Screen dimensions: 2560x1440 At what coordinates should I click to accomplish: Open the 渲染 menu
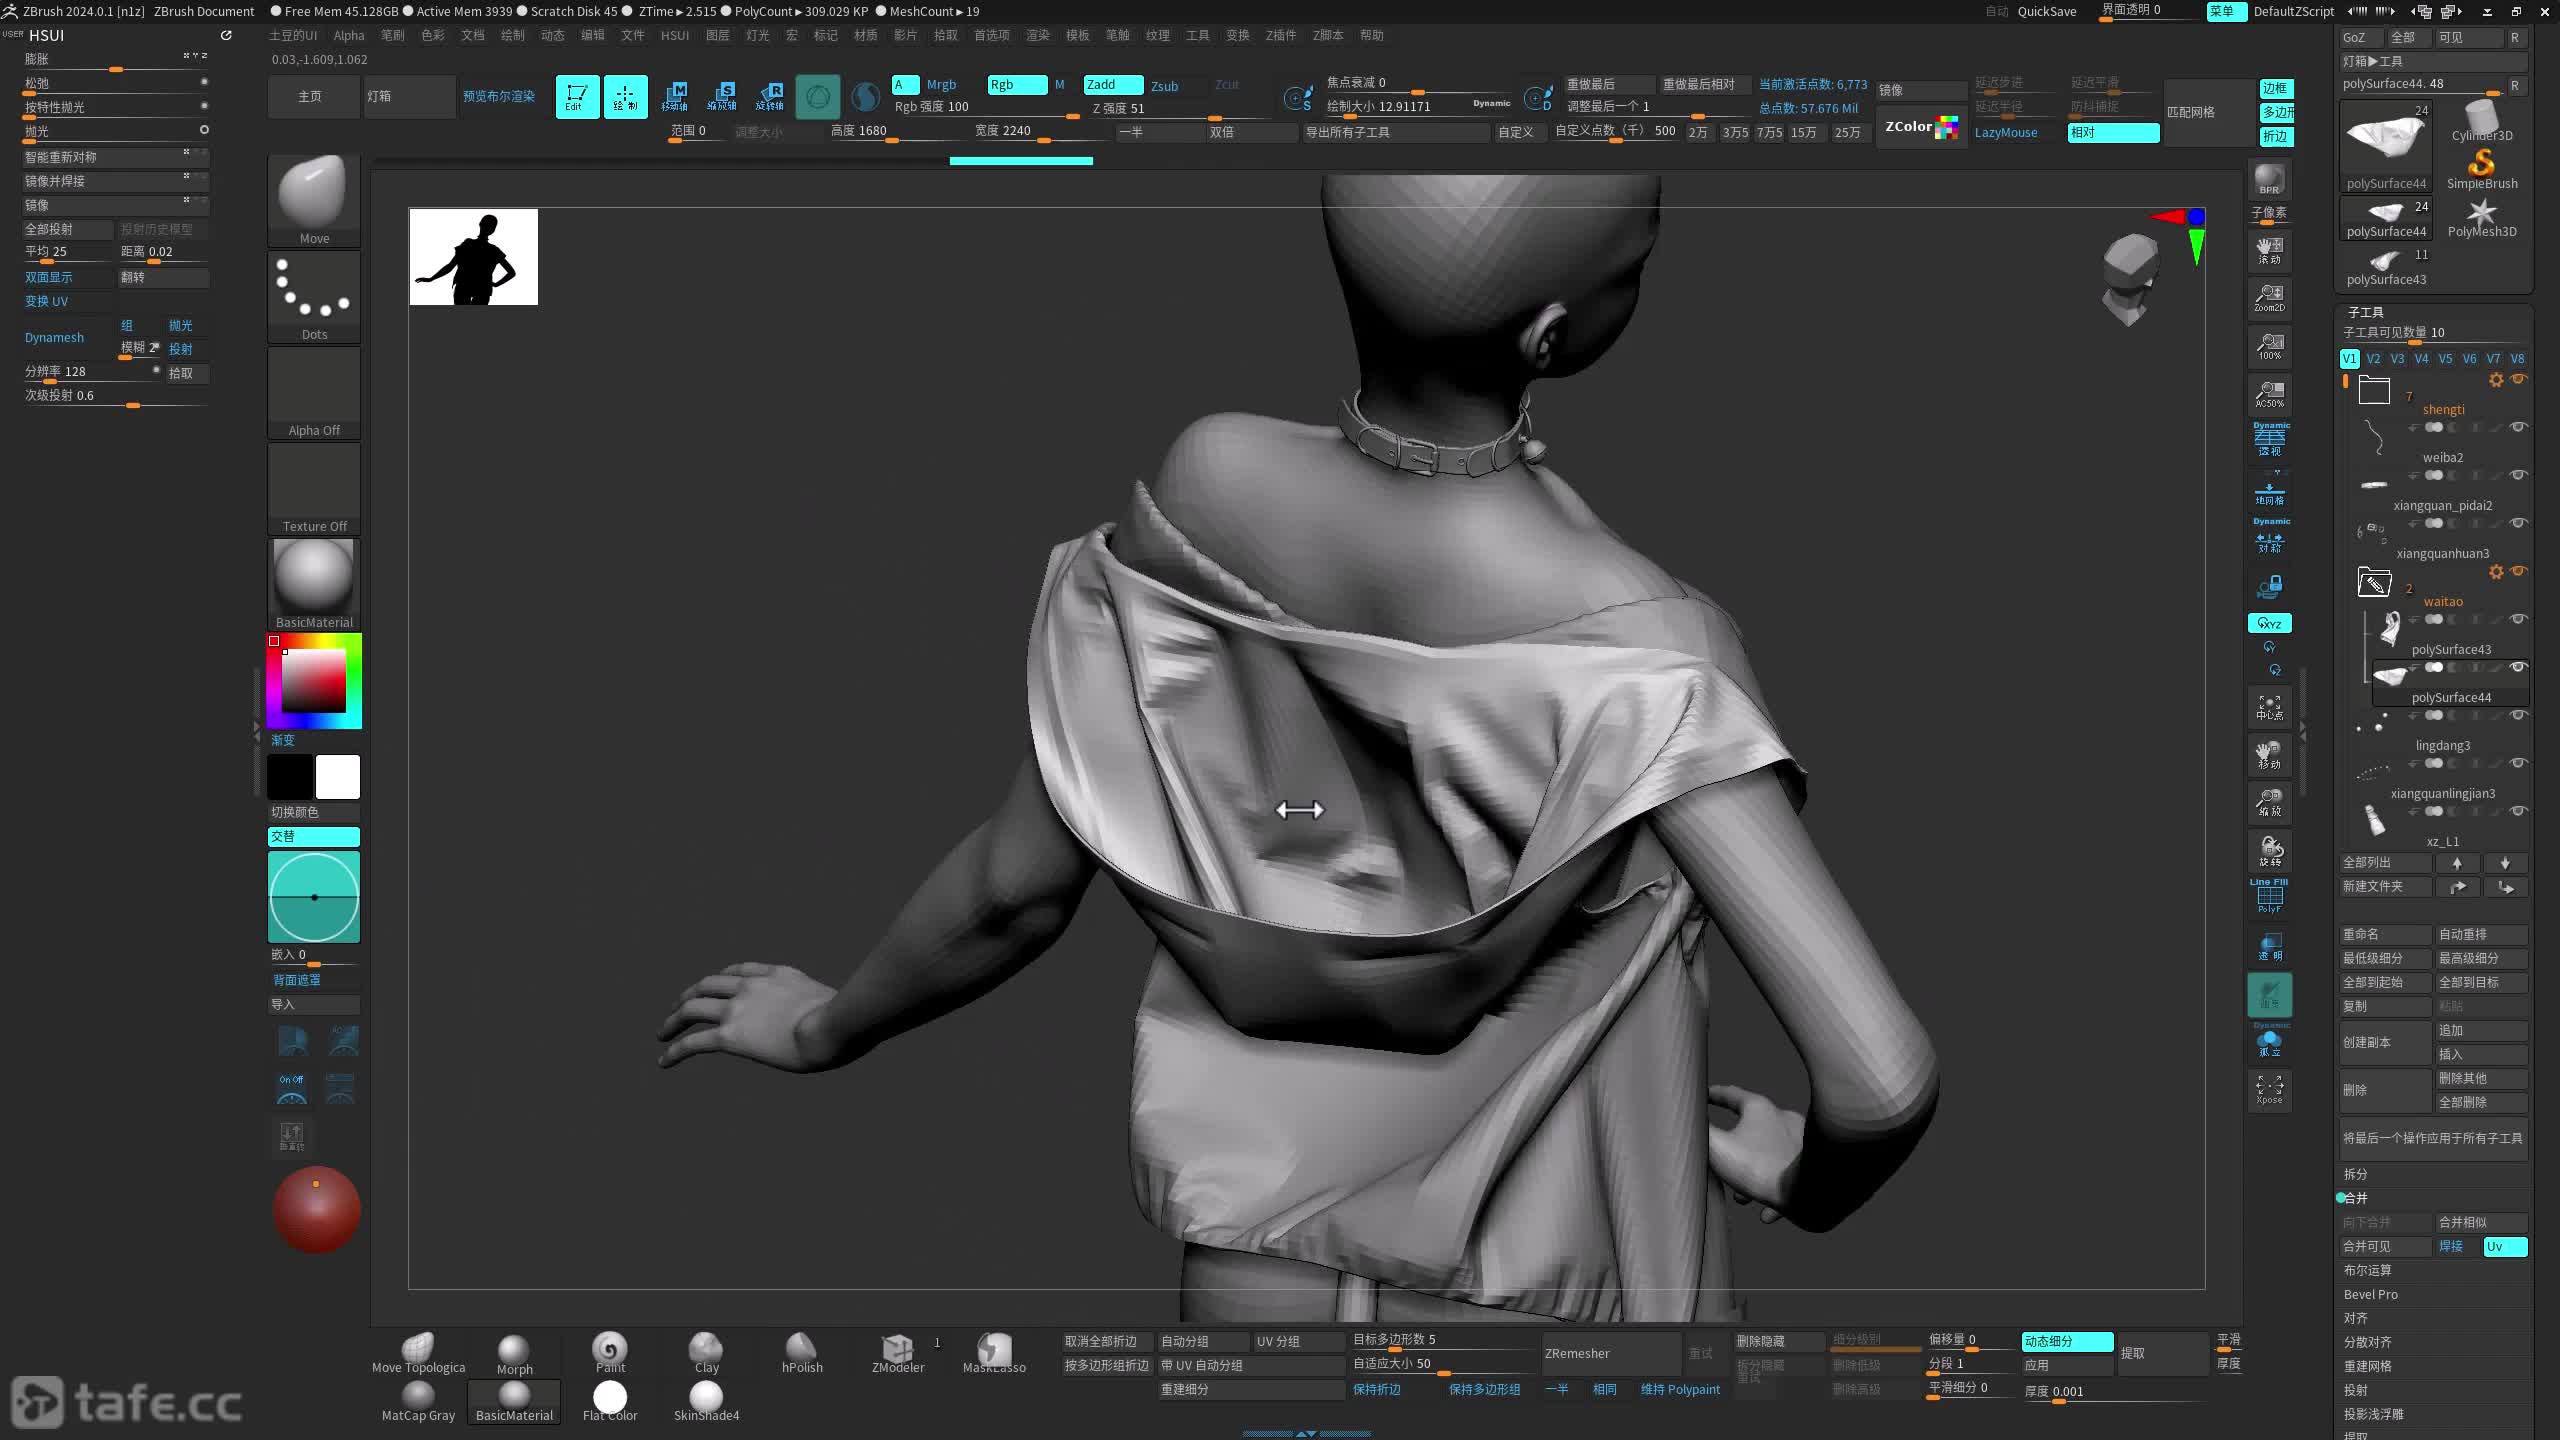click(1037, 35)
